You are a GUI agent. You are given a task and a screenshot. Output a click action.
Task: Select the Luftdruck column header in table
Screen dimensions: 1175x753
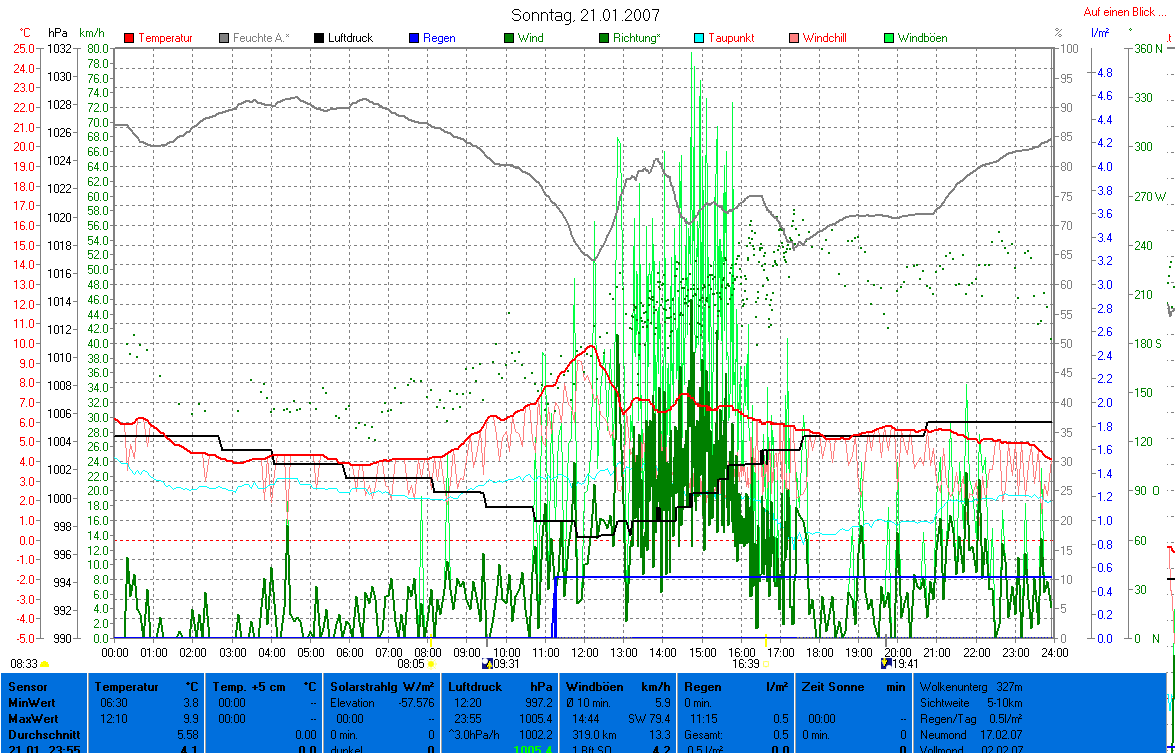pos(473,687)
